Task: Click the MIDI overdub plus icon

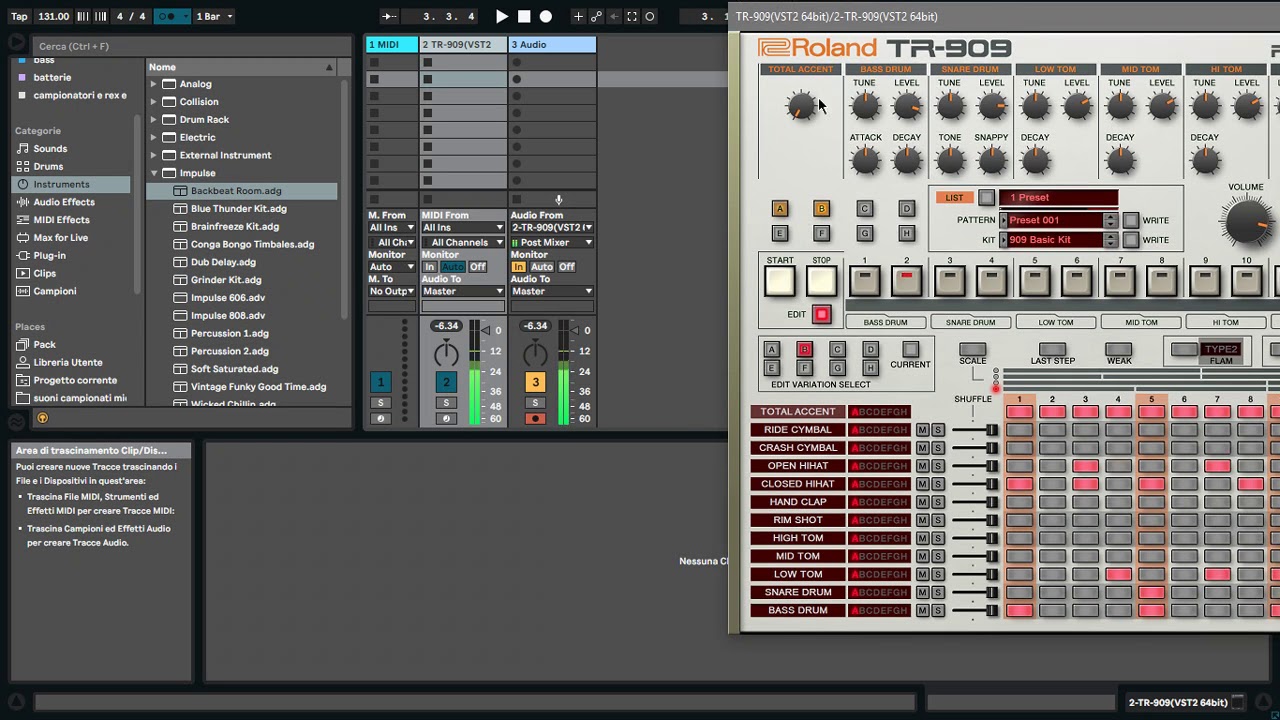Action: (577, 16)
